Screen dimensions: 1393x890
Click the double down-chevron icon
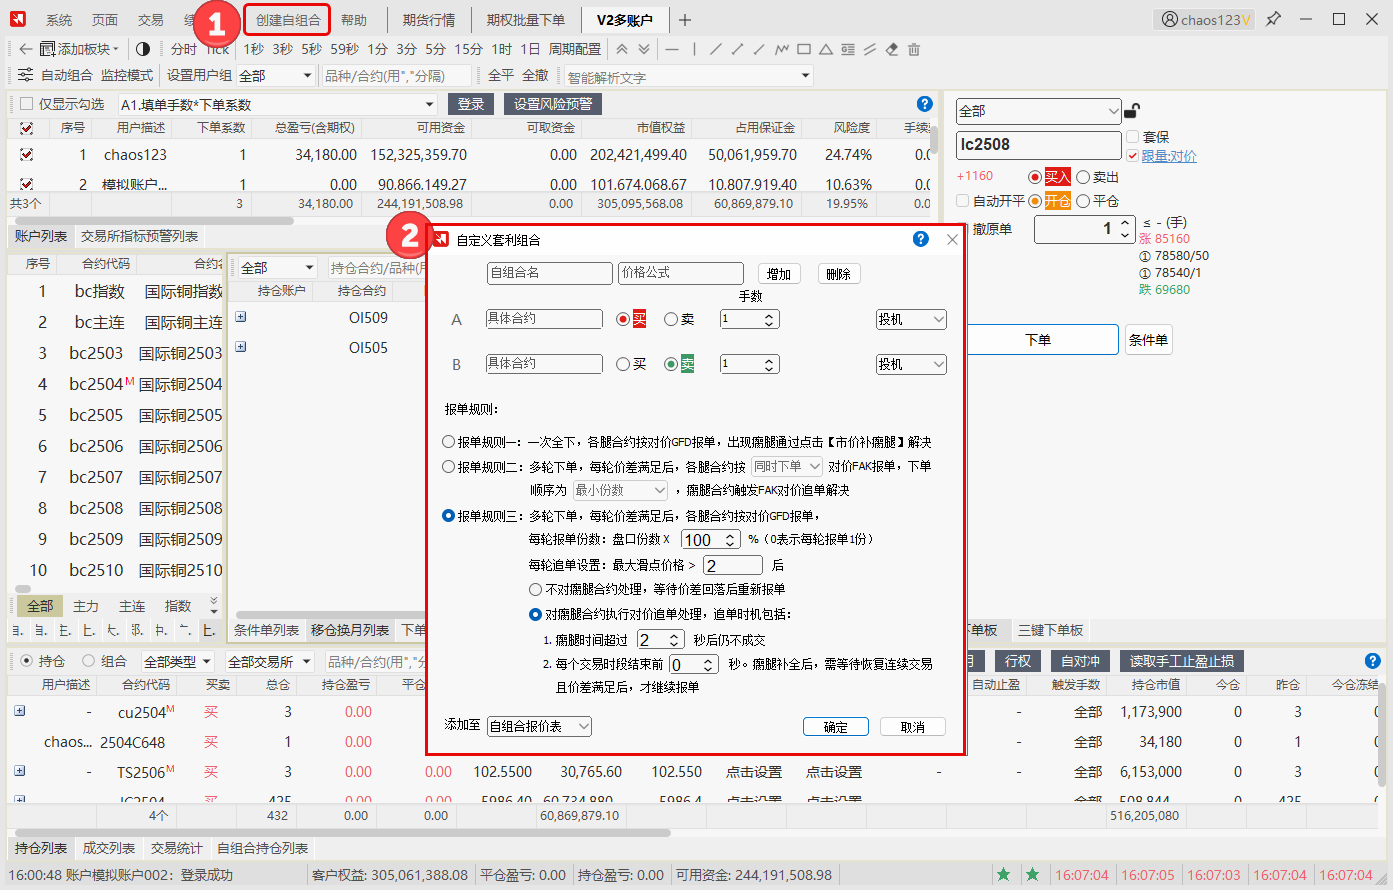click(x=644, y=49)
